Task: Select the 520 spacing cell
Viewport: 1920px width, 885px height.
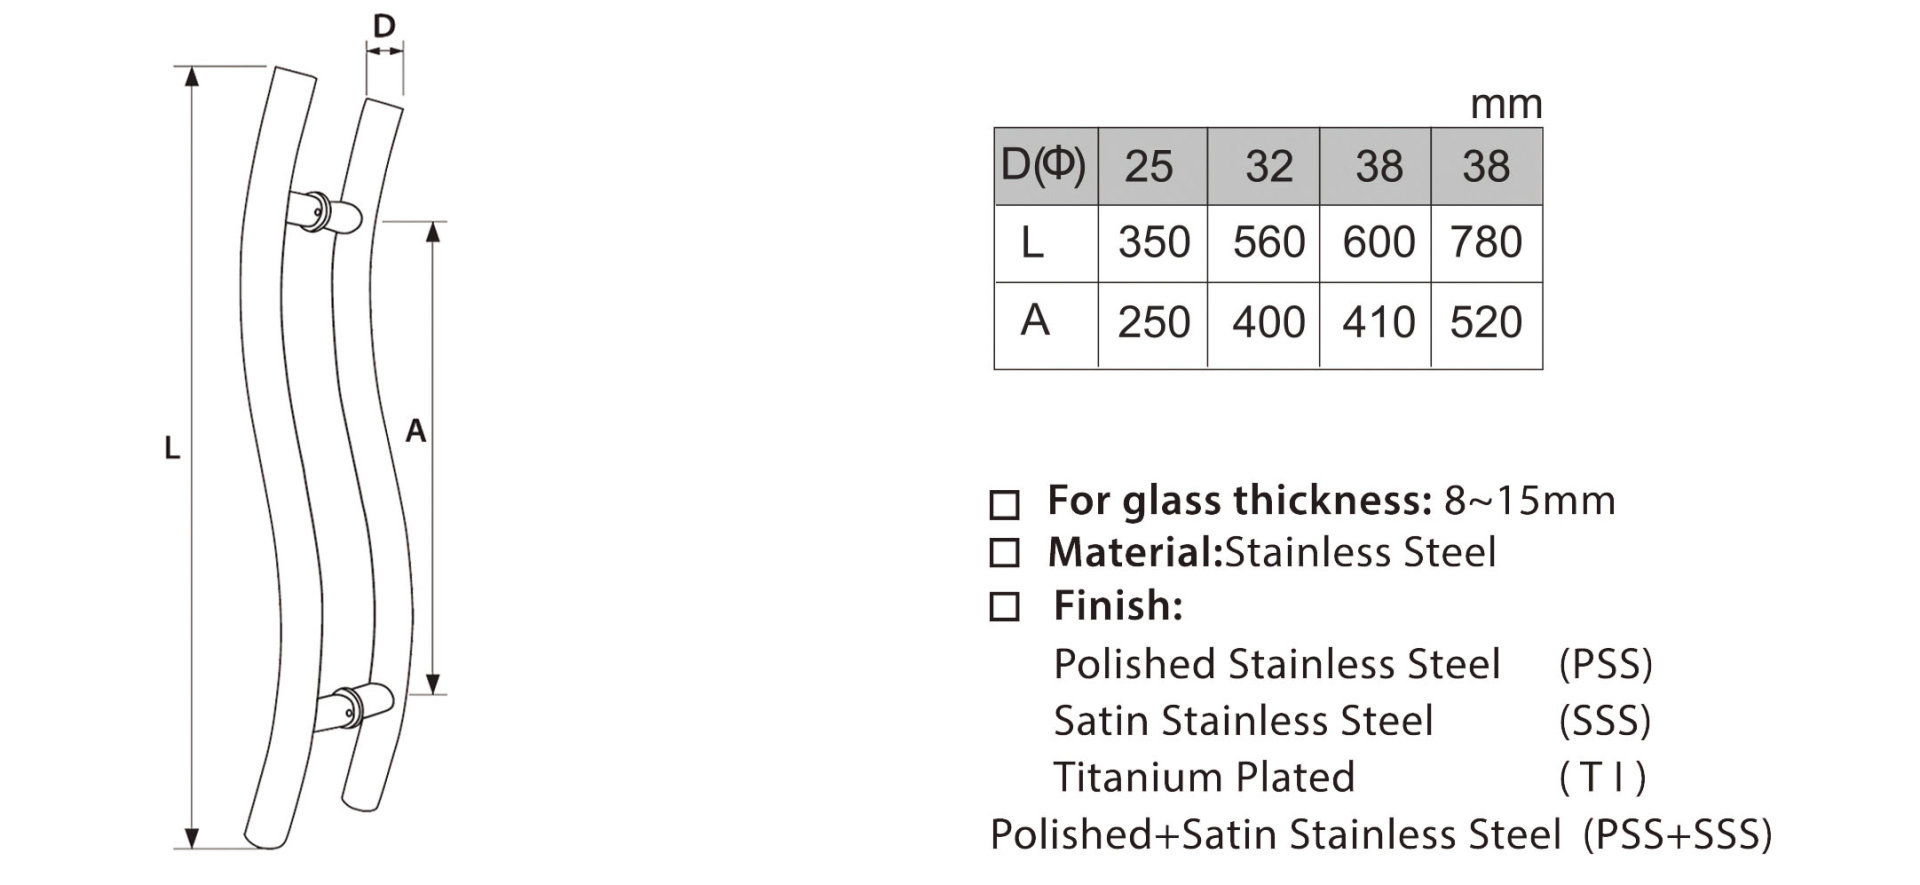Action: click(x=1487, y=324)
